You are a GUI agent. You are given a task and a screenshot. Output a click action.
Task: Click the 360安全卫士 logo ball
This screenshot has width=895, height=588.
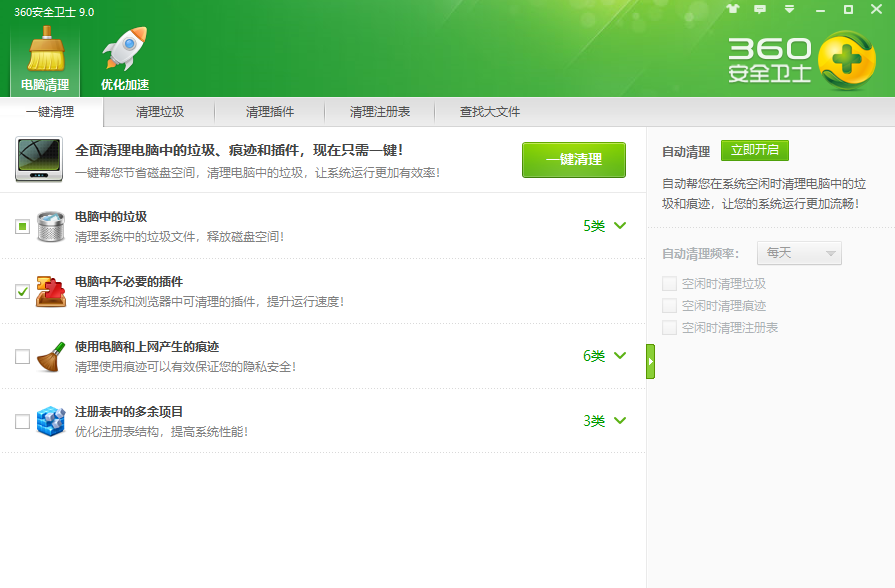pos(846,60)
